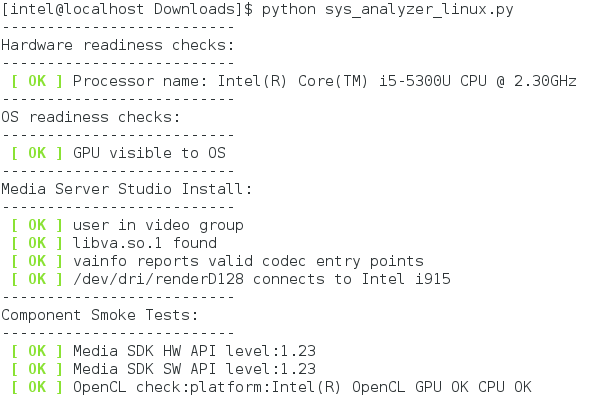Click the Hardware readiness checks heading
The width and height of the screenshot is (591, 398).
[118, 45]
